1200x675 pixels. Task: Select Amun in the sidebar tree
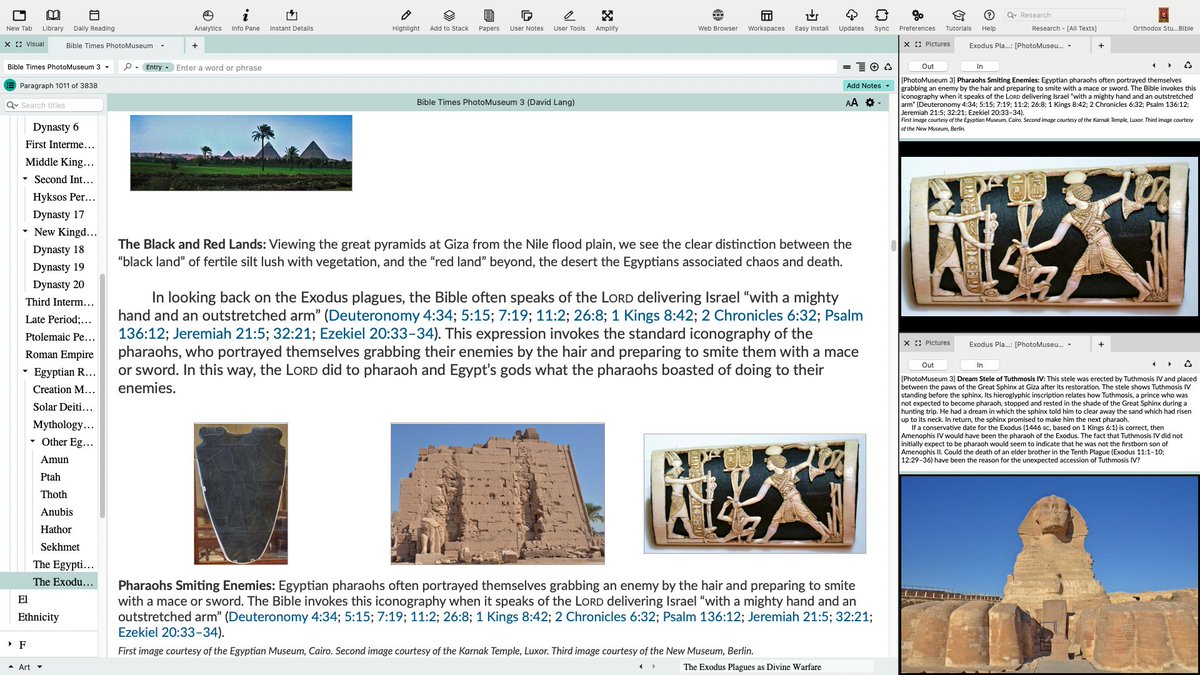54,459
